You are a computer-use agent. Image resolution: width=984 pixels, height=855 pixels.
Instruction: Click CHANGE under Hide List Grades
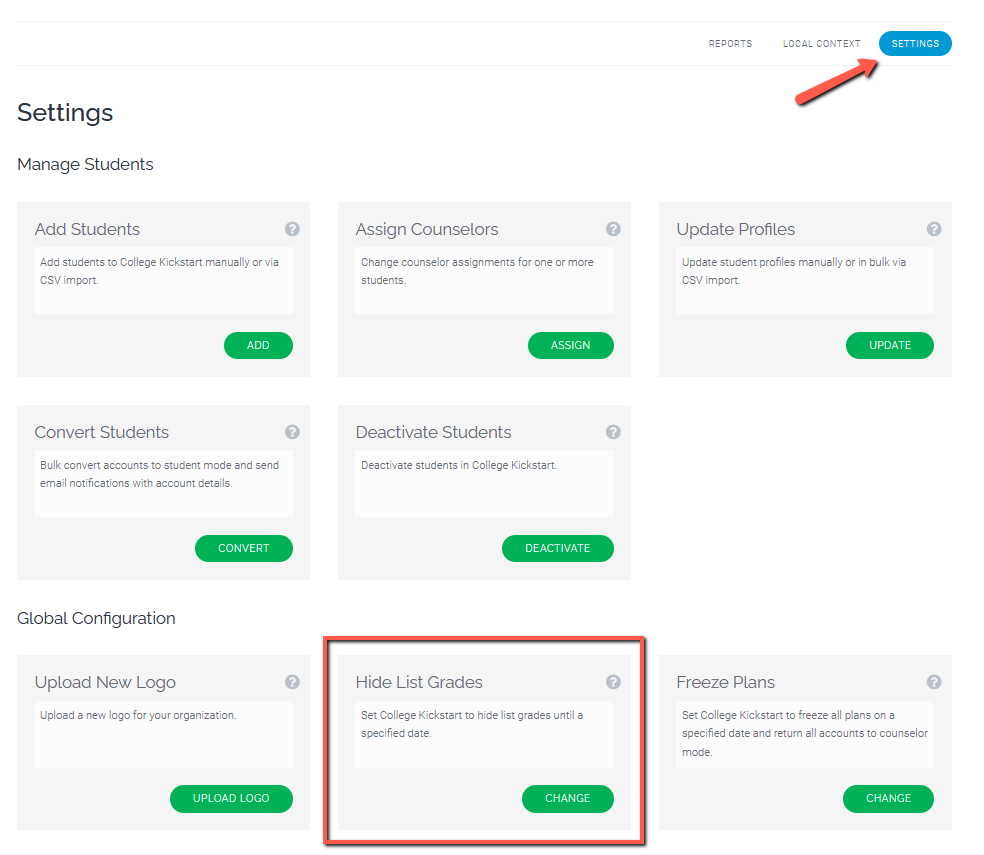(x=567, y=799)
